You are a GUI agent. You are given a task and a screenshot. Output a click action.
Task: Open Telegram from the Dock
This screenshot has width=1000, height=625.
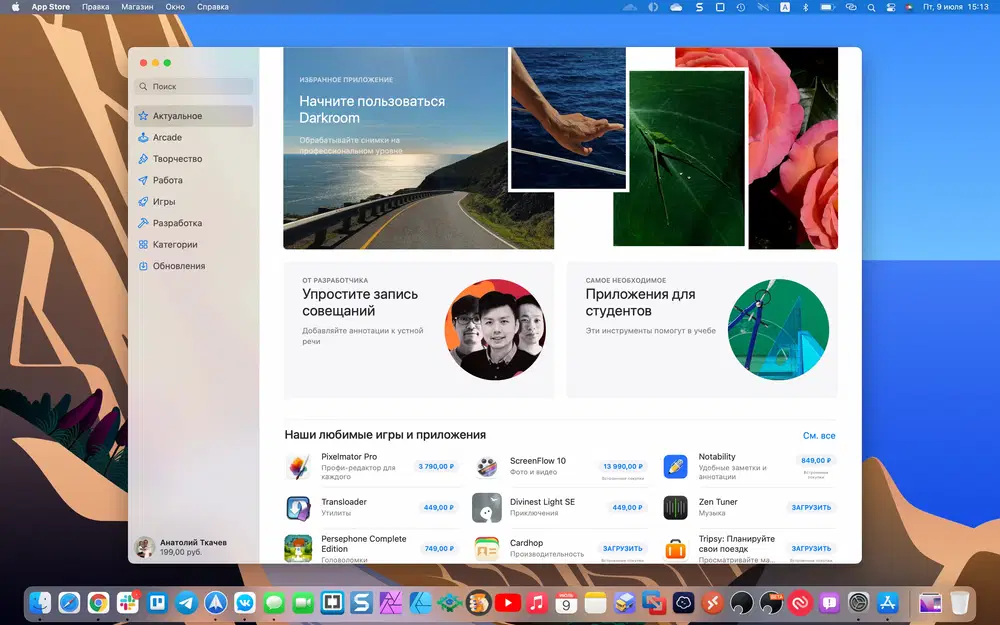(186, 602)
